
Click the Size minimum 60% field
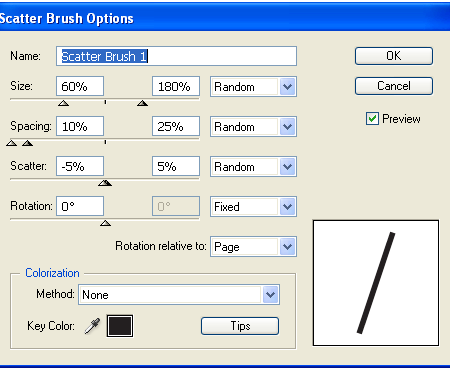(80, 86)
